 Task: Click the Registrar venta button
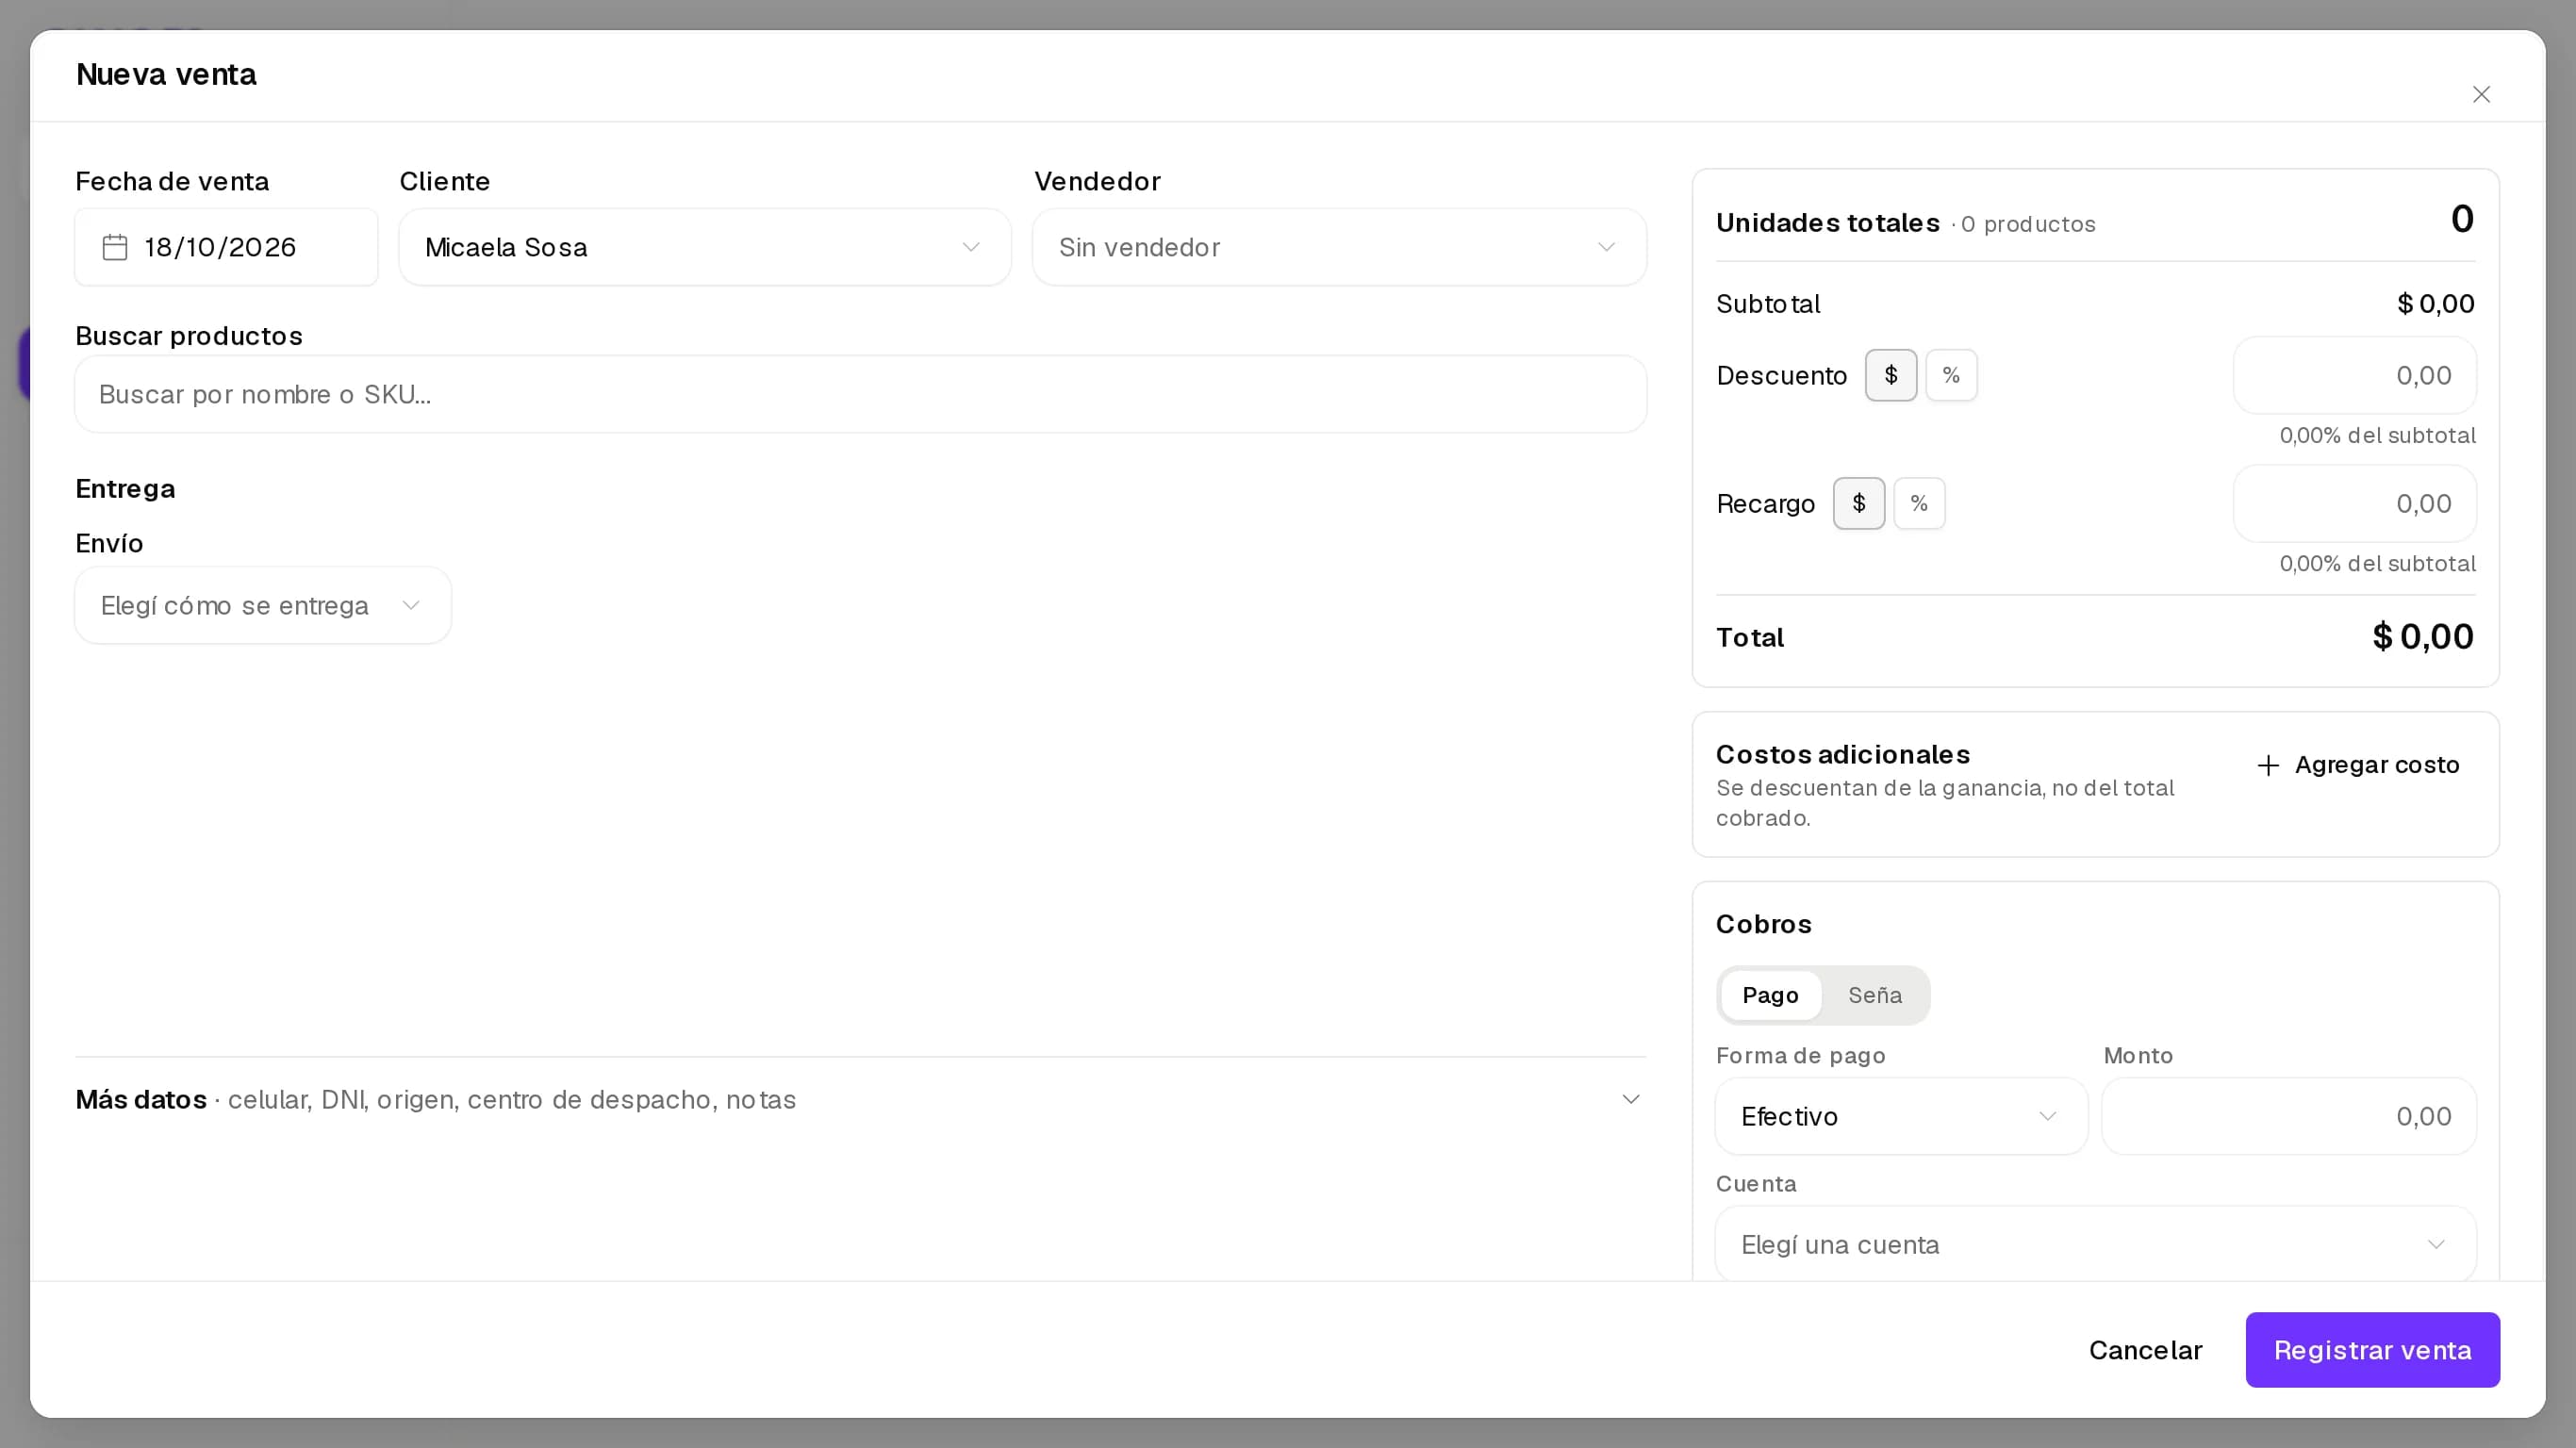(2372, 1350)
